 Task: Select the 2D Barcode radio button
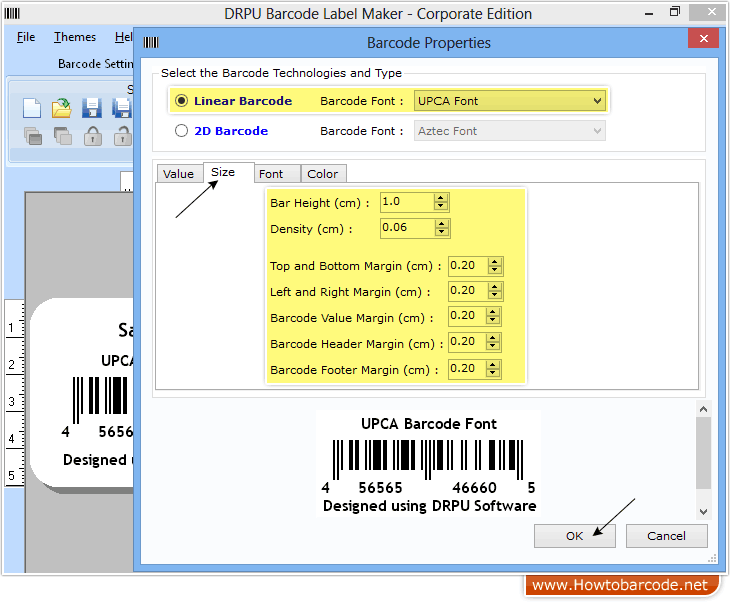[x=181, y=131]
